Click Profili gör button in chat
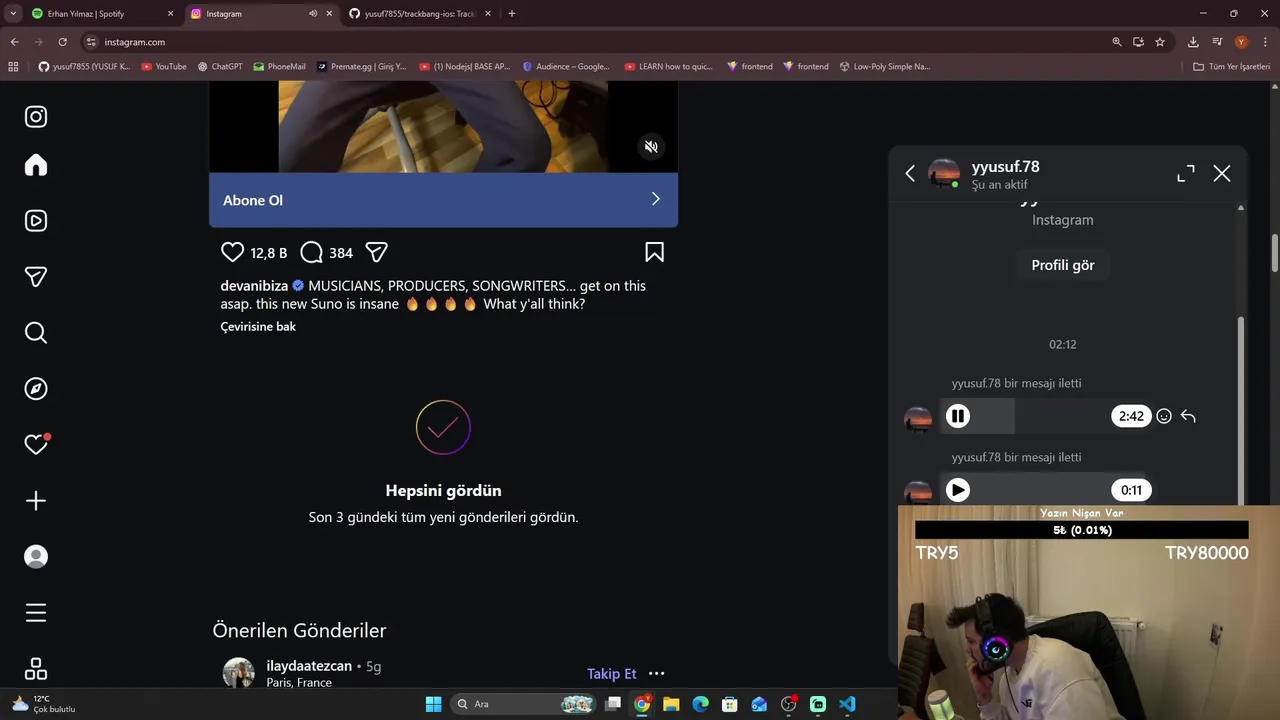1280x720 pixels. (1063, 265)
